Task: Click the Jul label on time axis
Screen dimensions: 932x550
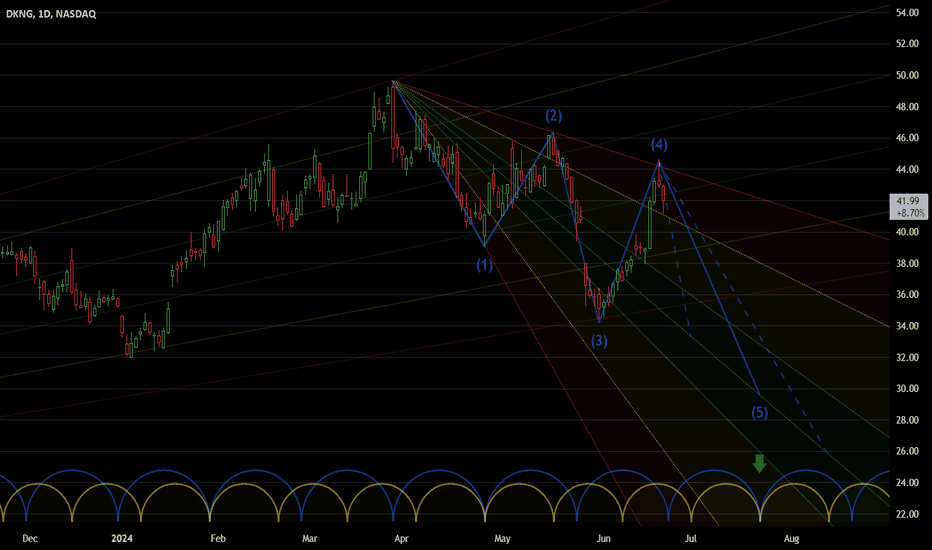Action: (691, 539)
